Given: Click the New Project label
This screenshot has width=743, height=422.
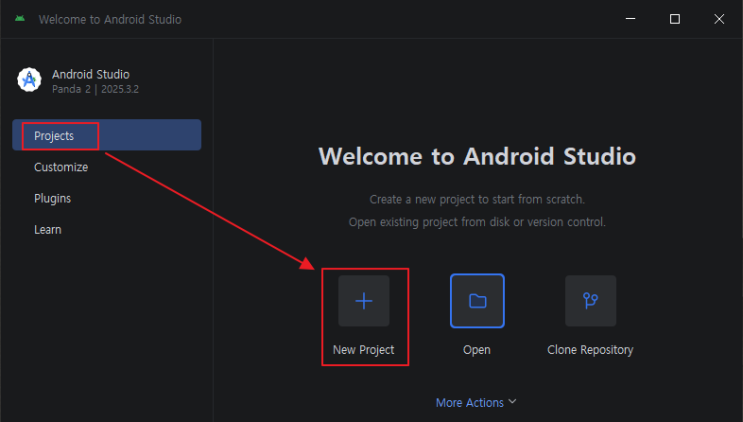Looking at the screenshot, I should click(363, 350).
